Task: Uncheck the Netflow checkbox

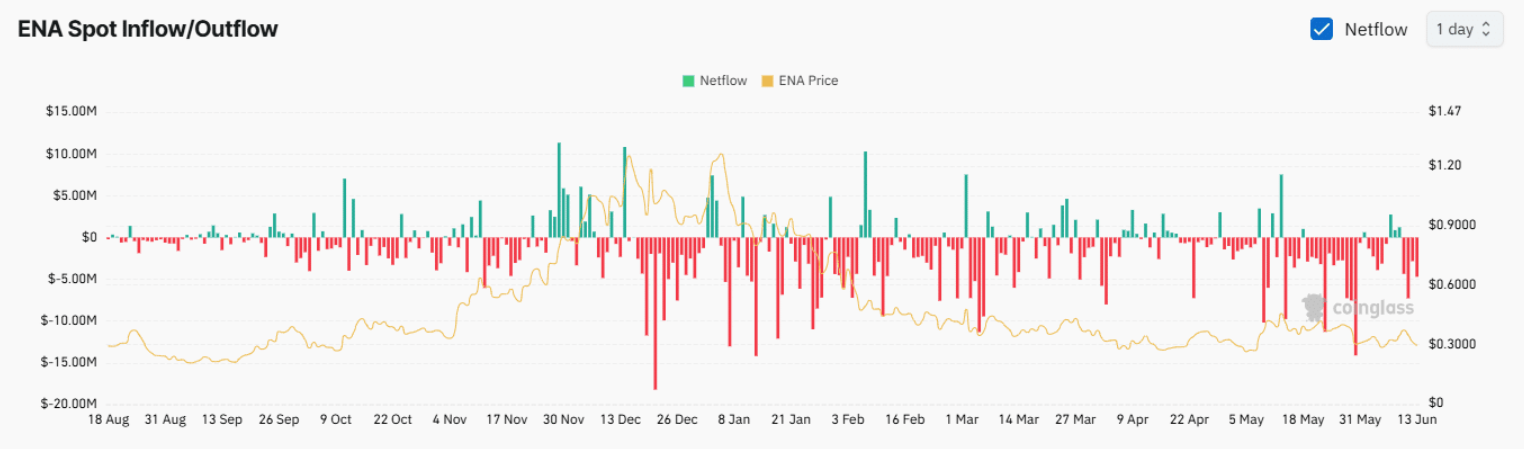Action: point(1321,29)
